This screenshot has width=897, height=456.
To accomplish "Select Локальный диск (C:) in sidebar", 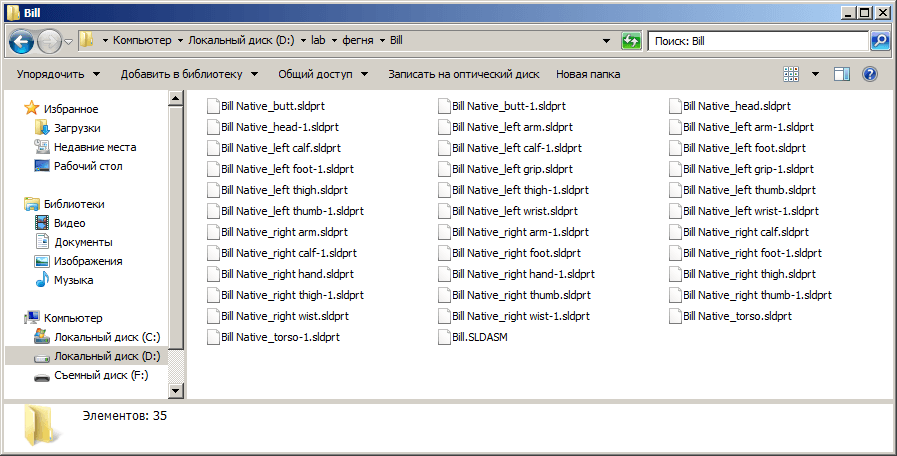I will 106,337.
